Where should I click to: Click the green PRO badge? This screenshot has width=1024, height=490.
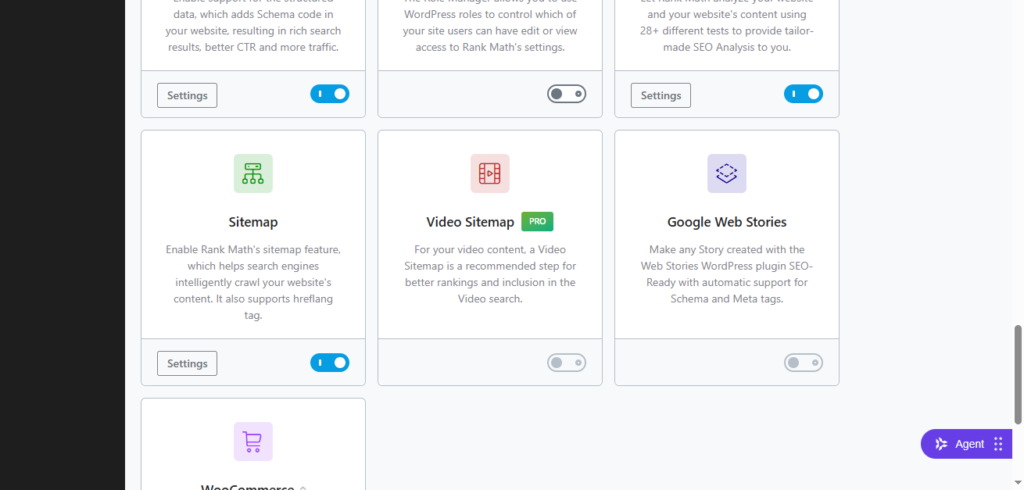tap(537, 221)
